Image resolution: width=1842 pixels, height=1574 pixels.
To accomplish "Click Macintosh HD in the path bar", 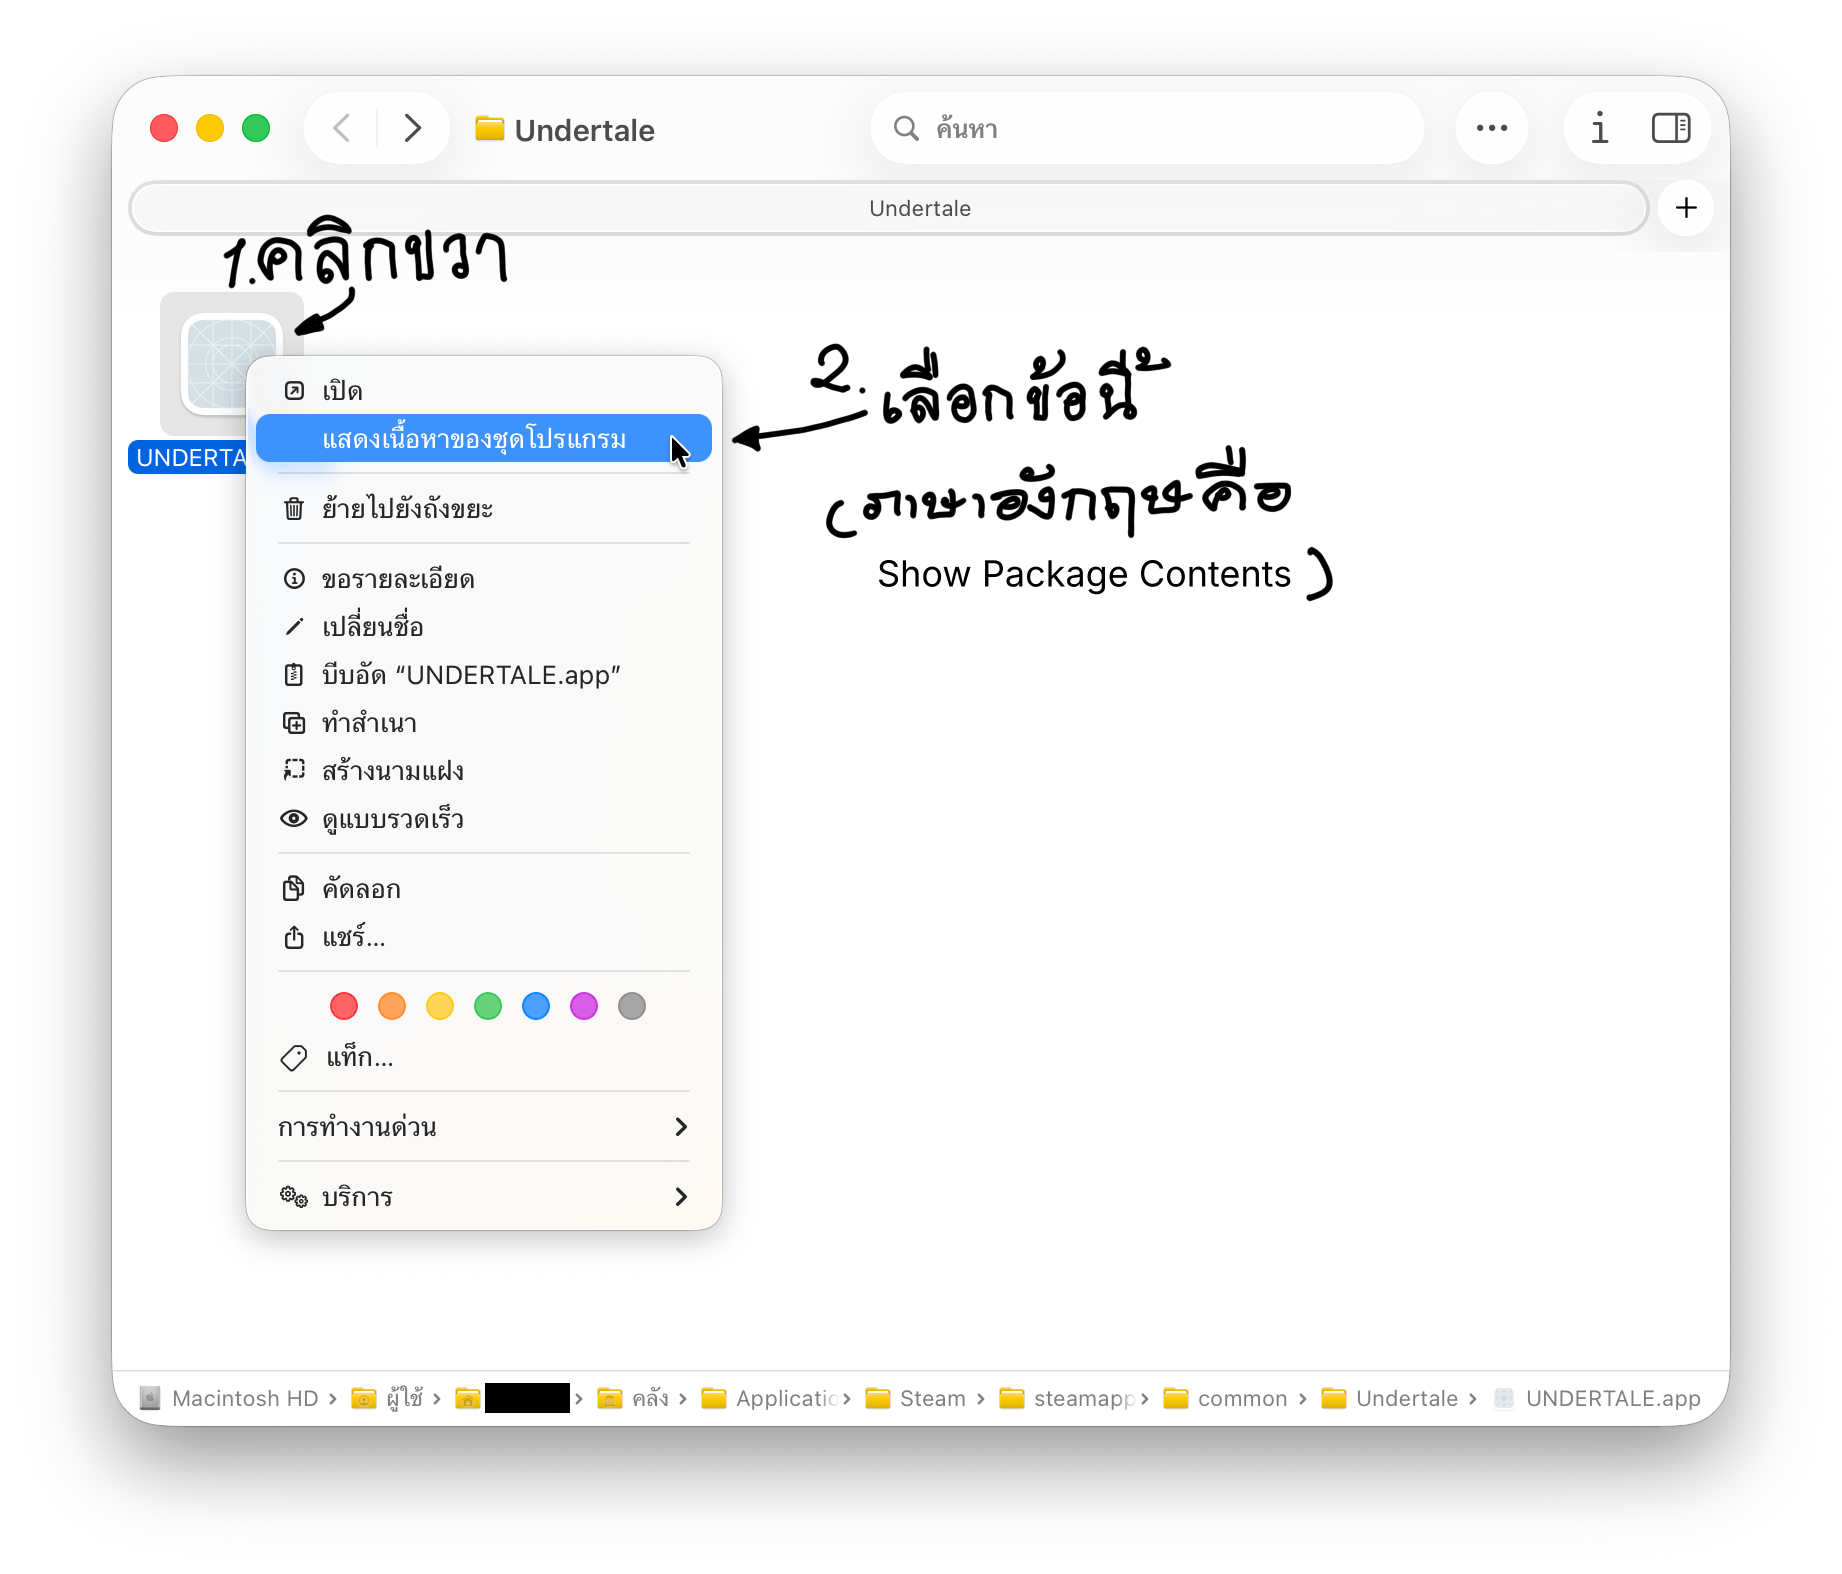I will click(x=229, y=1398).
